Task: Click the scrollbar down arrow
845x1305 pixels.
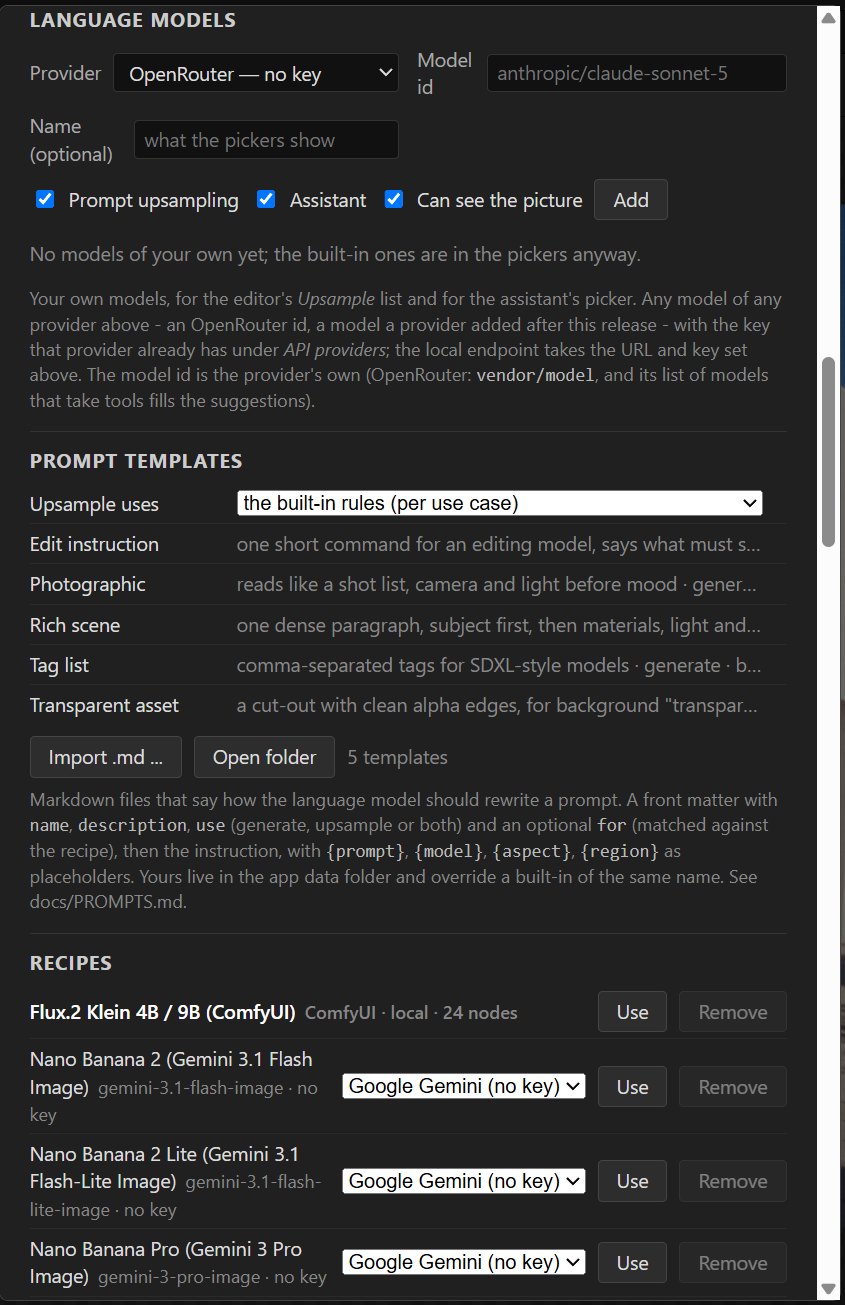Action: point(828,1288)
